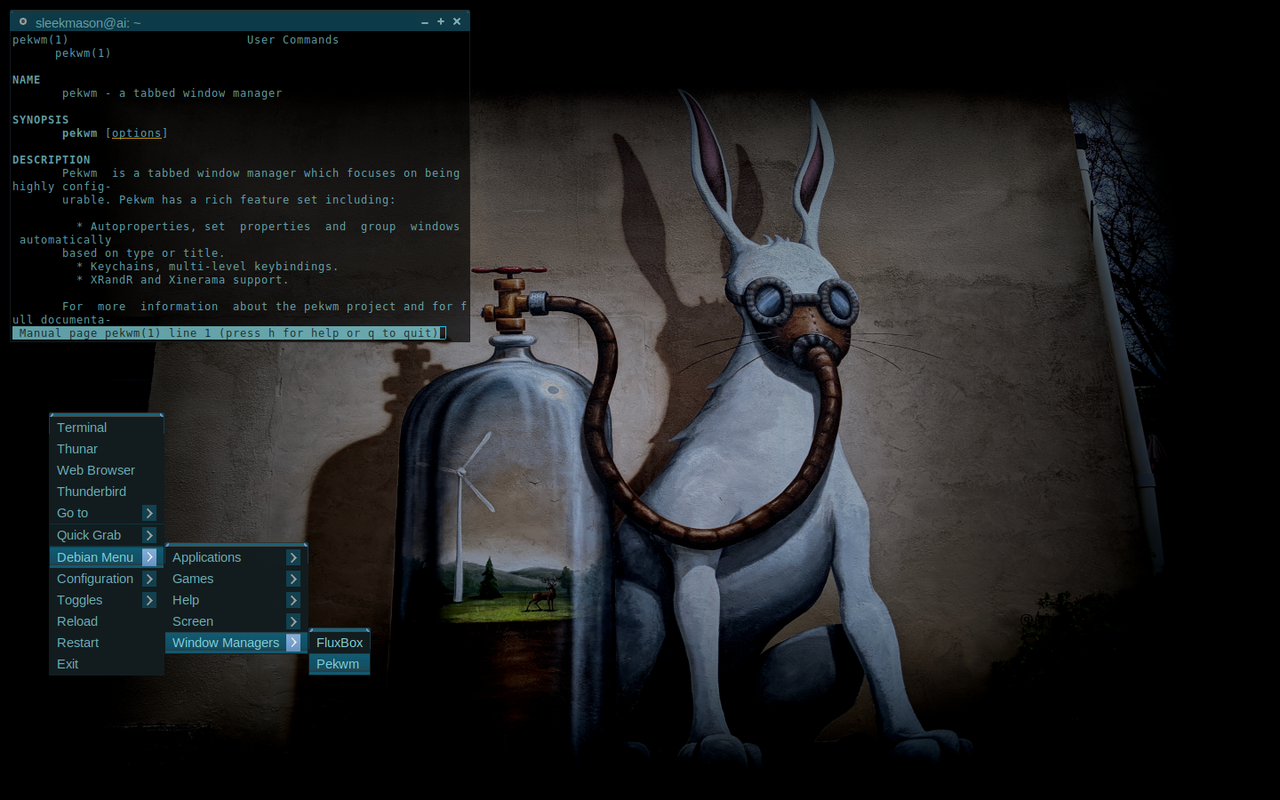Open the Toggles menu entry
The width and height of the screenshot is (1280, 800).
106,600
